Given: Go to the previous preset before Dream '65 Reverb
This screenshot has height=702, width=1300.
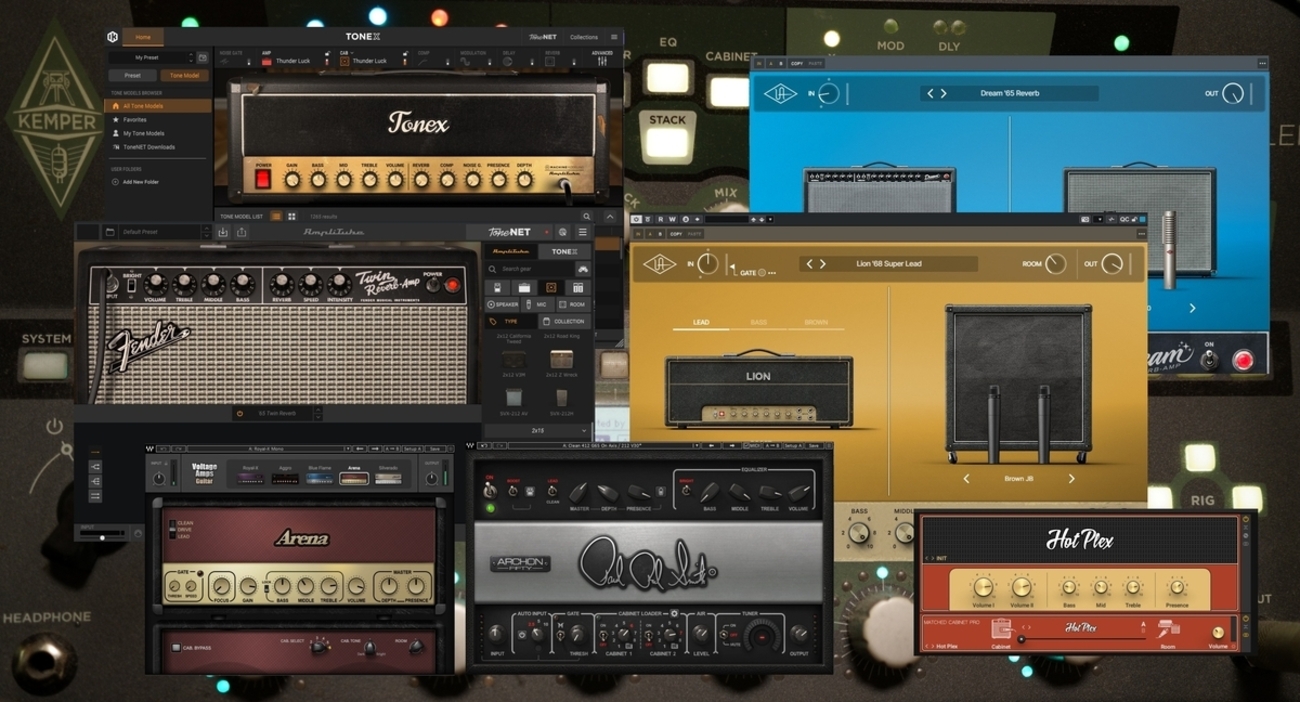Looking at the screenshot, I should (x=930, y=93).
